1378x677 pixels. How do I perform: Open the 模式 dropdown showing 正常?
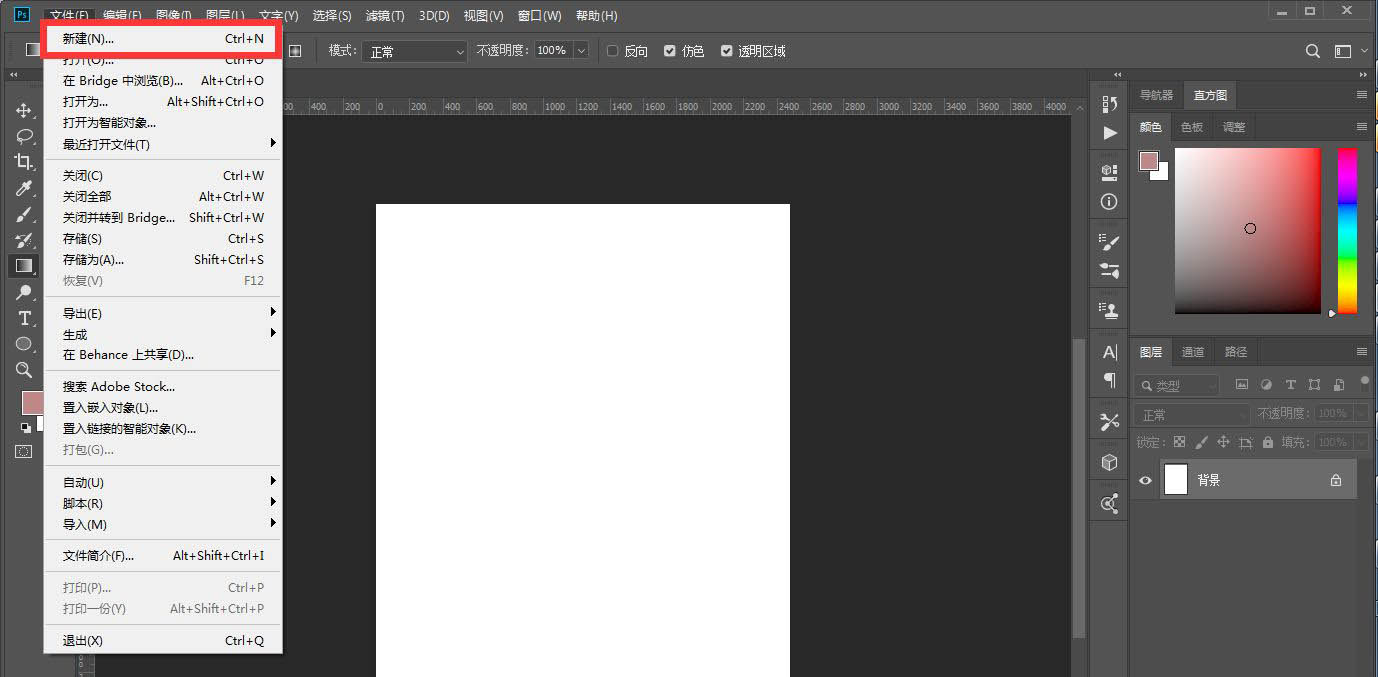click(414, 51)
